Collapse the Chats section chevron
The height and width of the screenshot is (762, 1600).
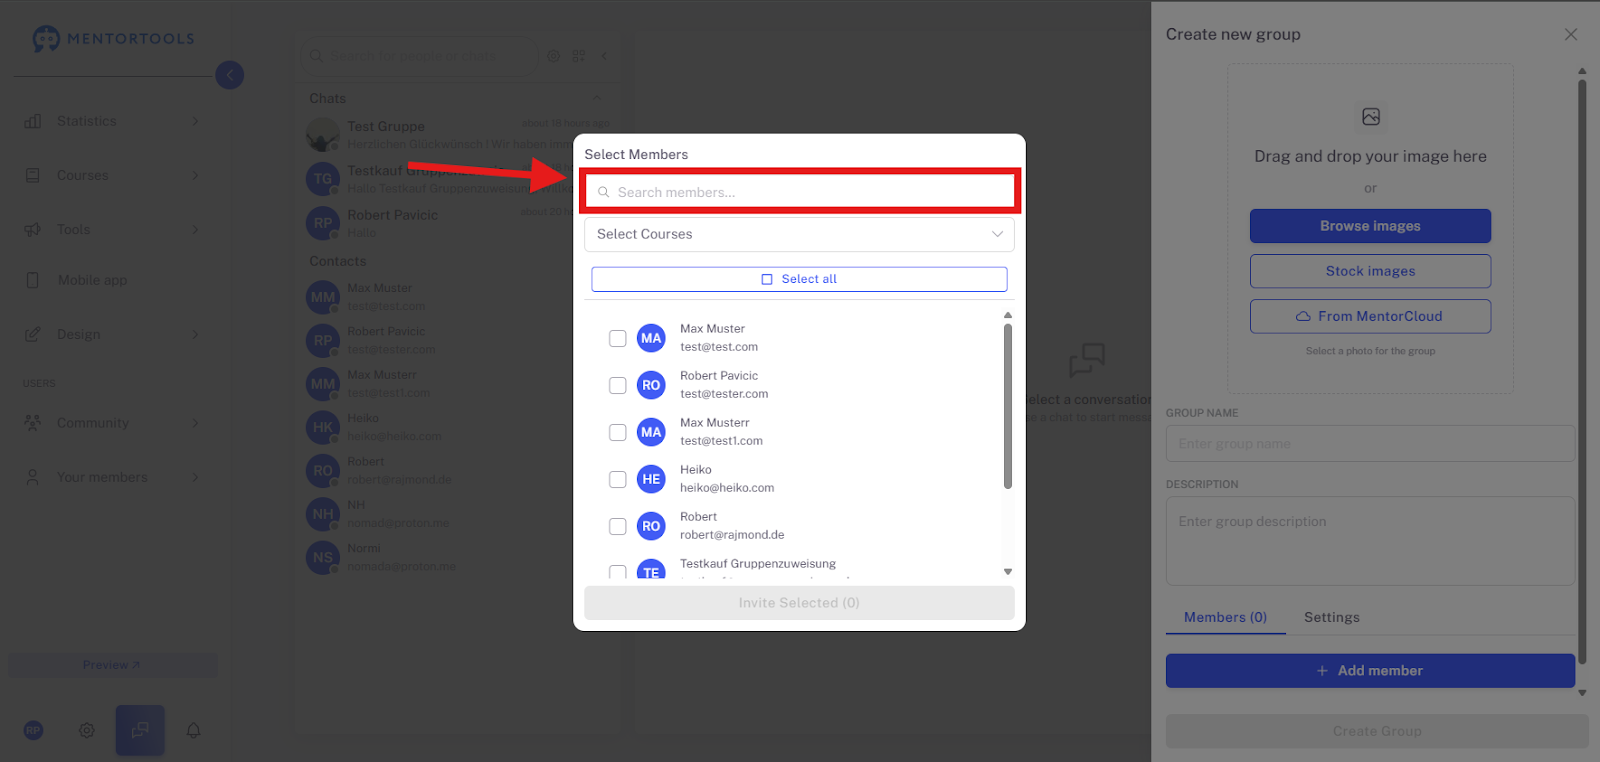click(x=597, y=98)
